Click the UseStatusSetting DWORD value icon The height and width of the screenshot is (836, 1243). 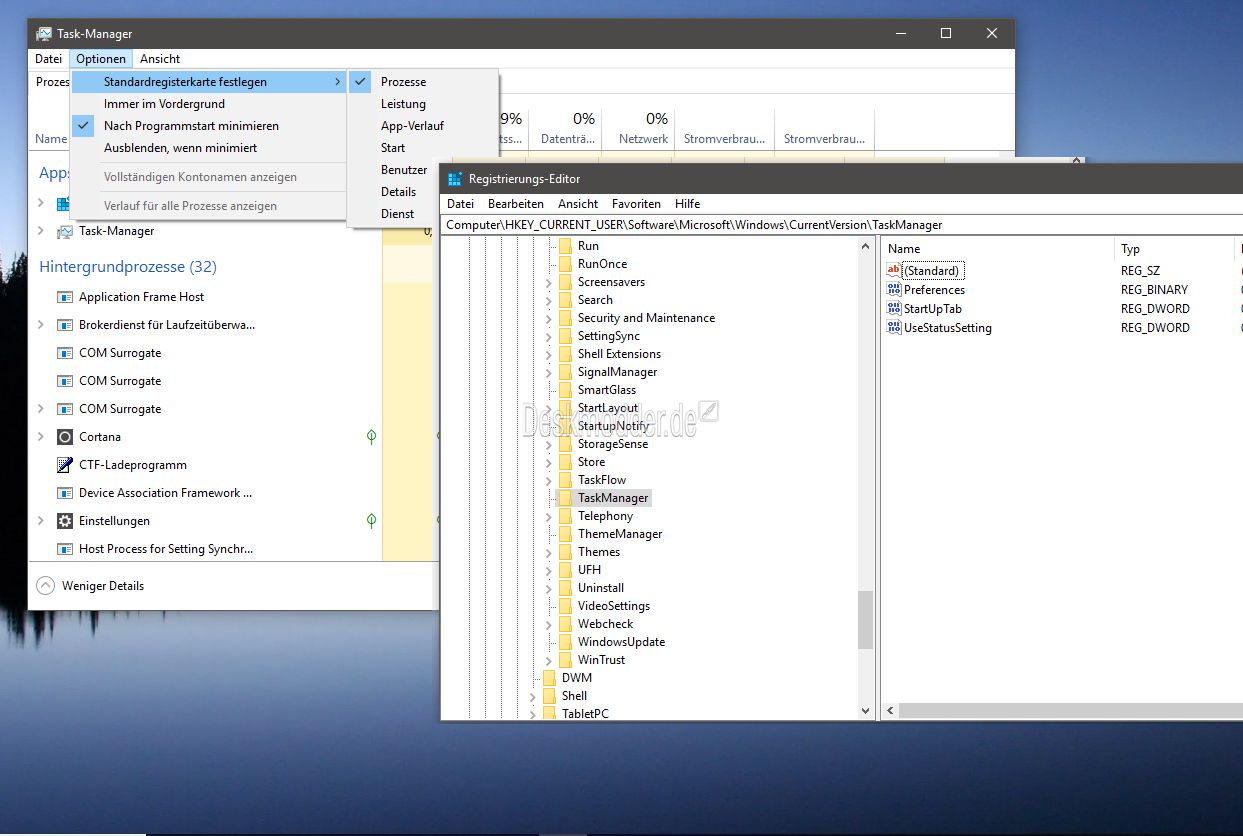[894, 328]
